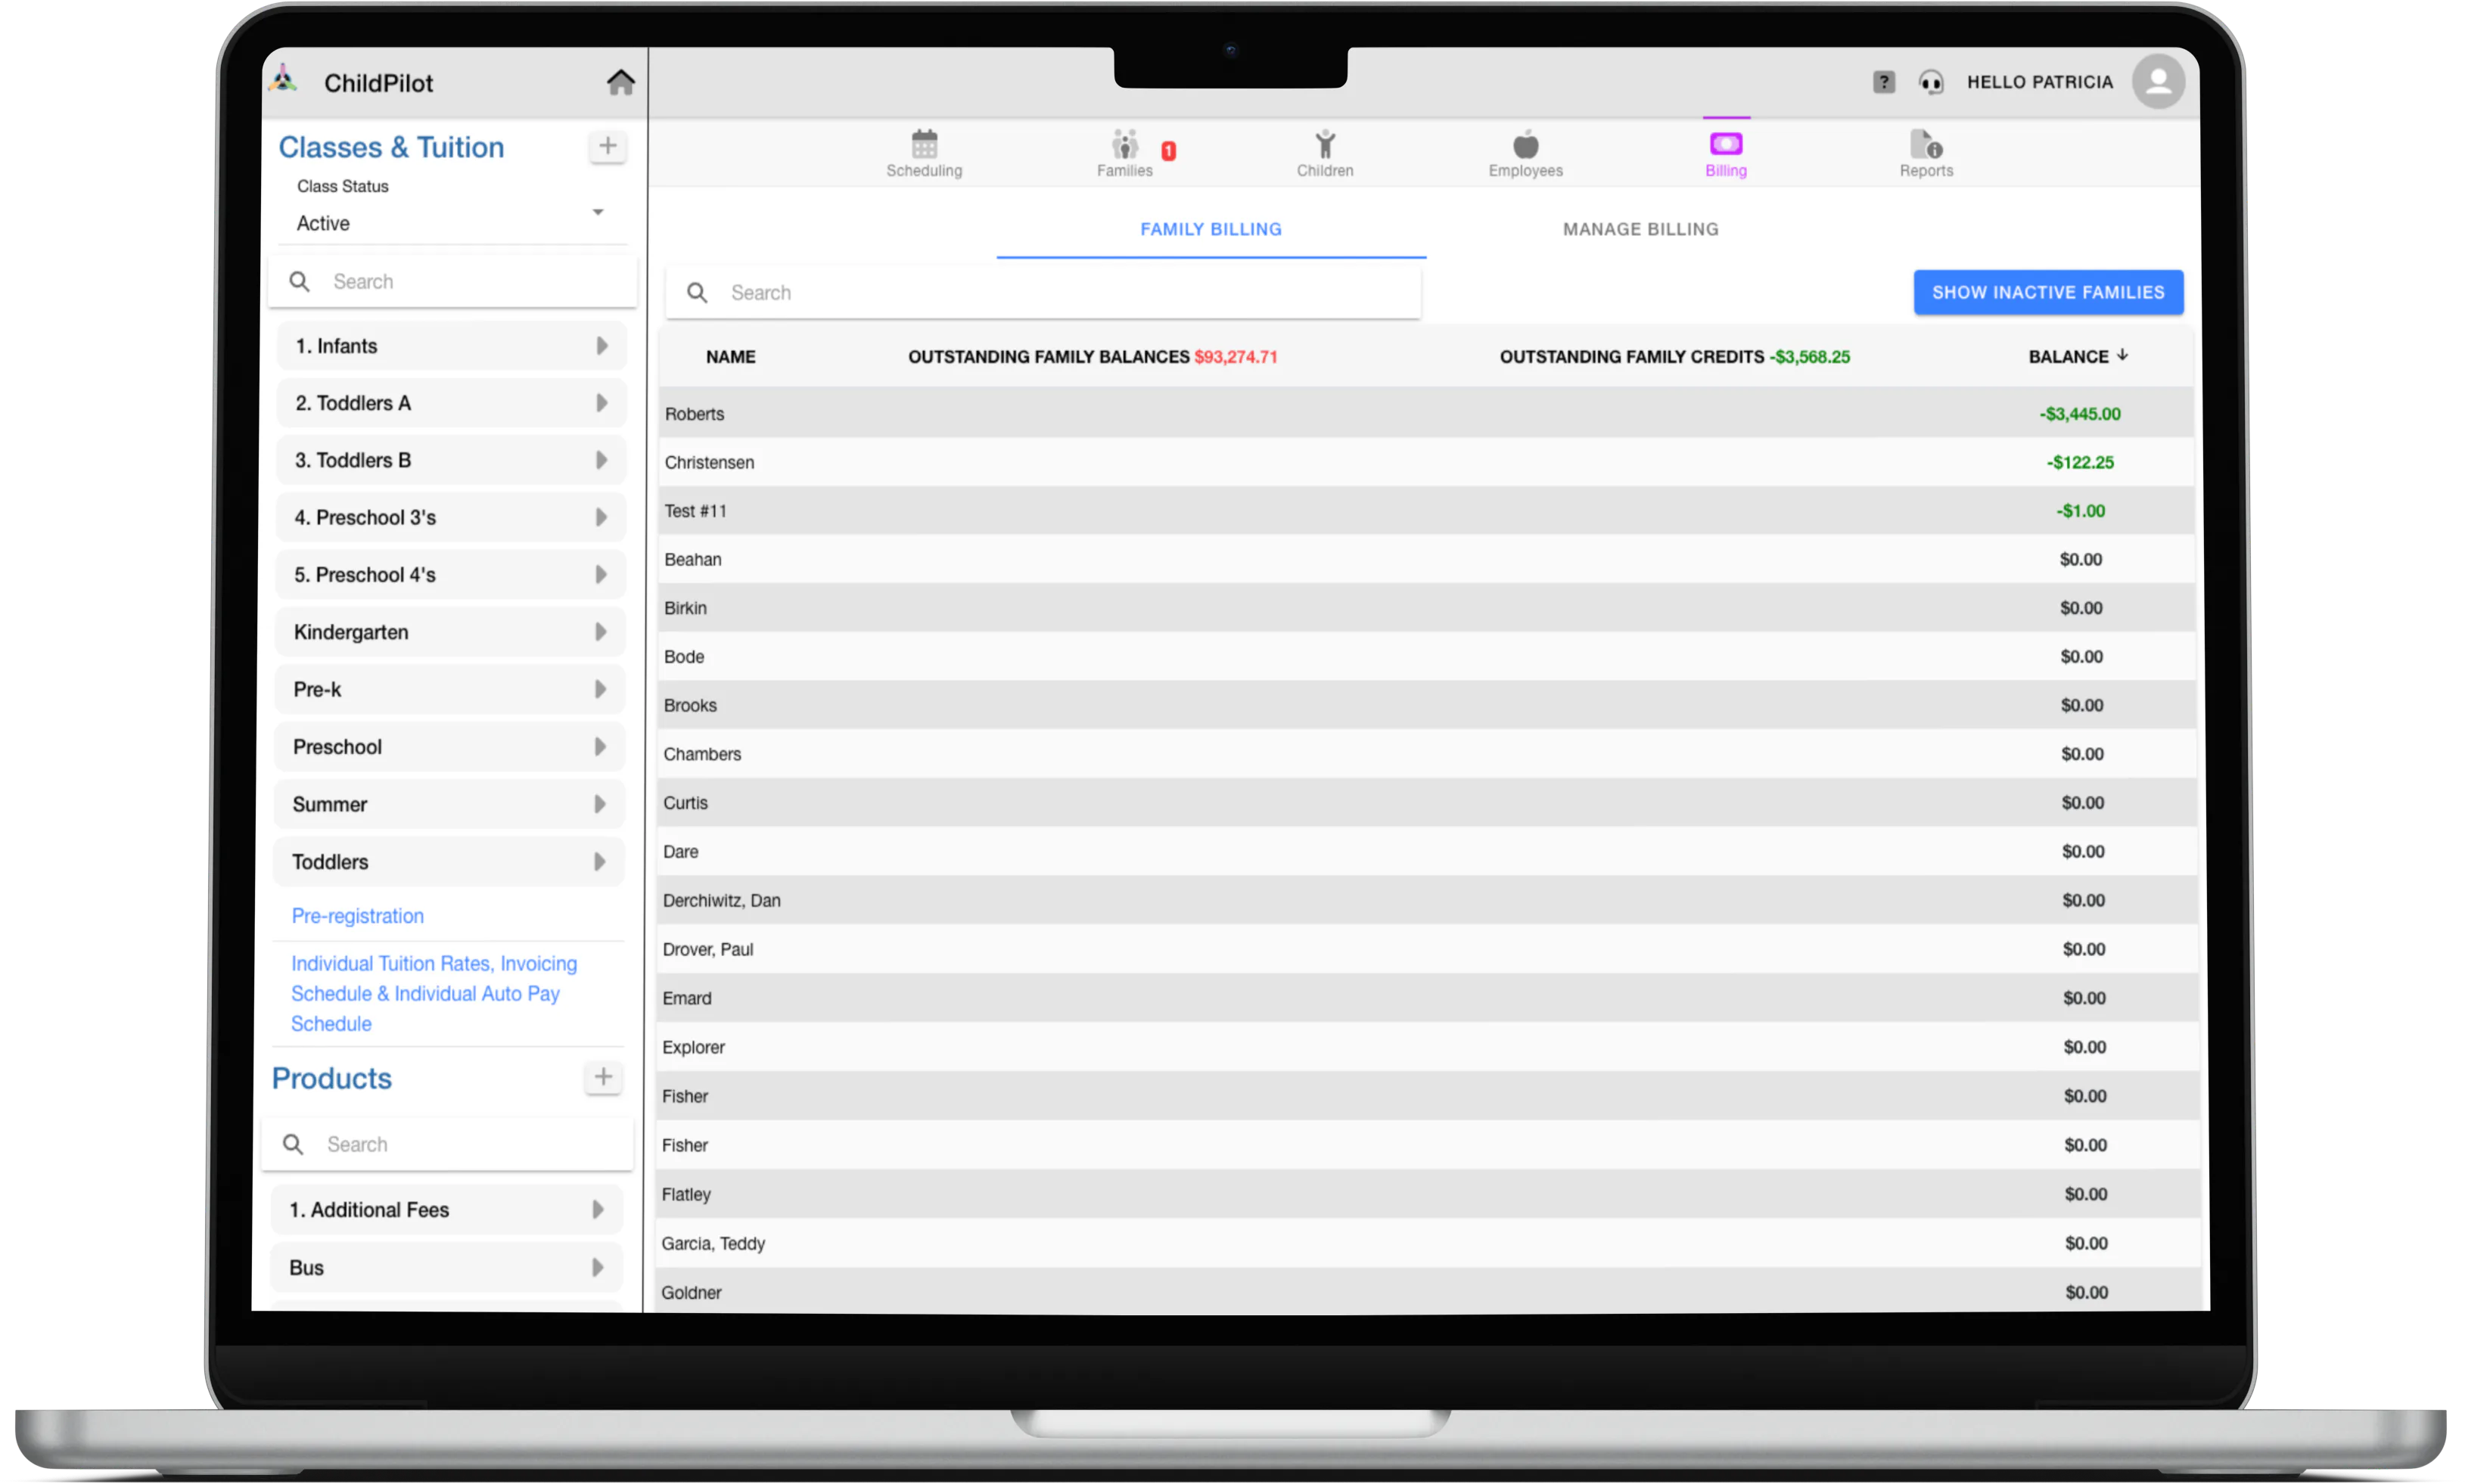Image resolution: width=2465 pixels, height=1484 pixels.
Task: Expand the Pre-k class
Action: coord(450,689)
